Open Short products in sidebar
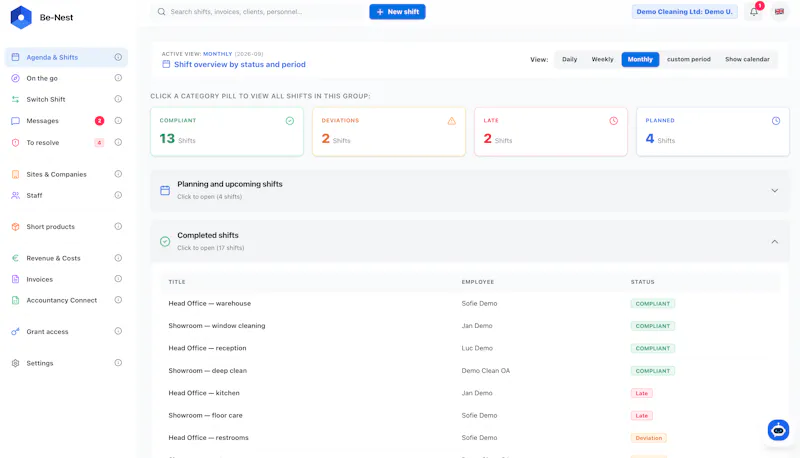 66,226
